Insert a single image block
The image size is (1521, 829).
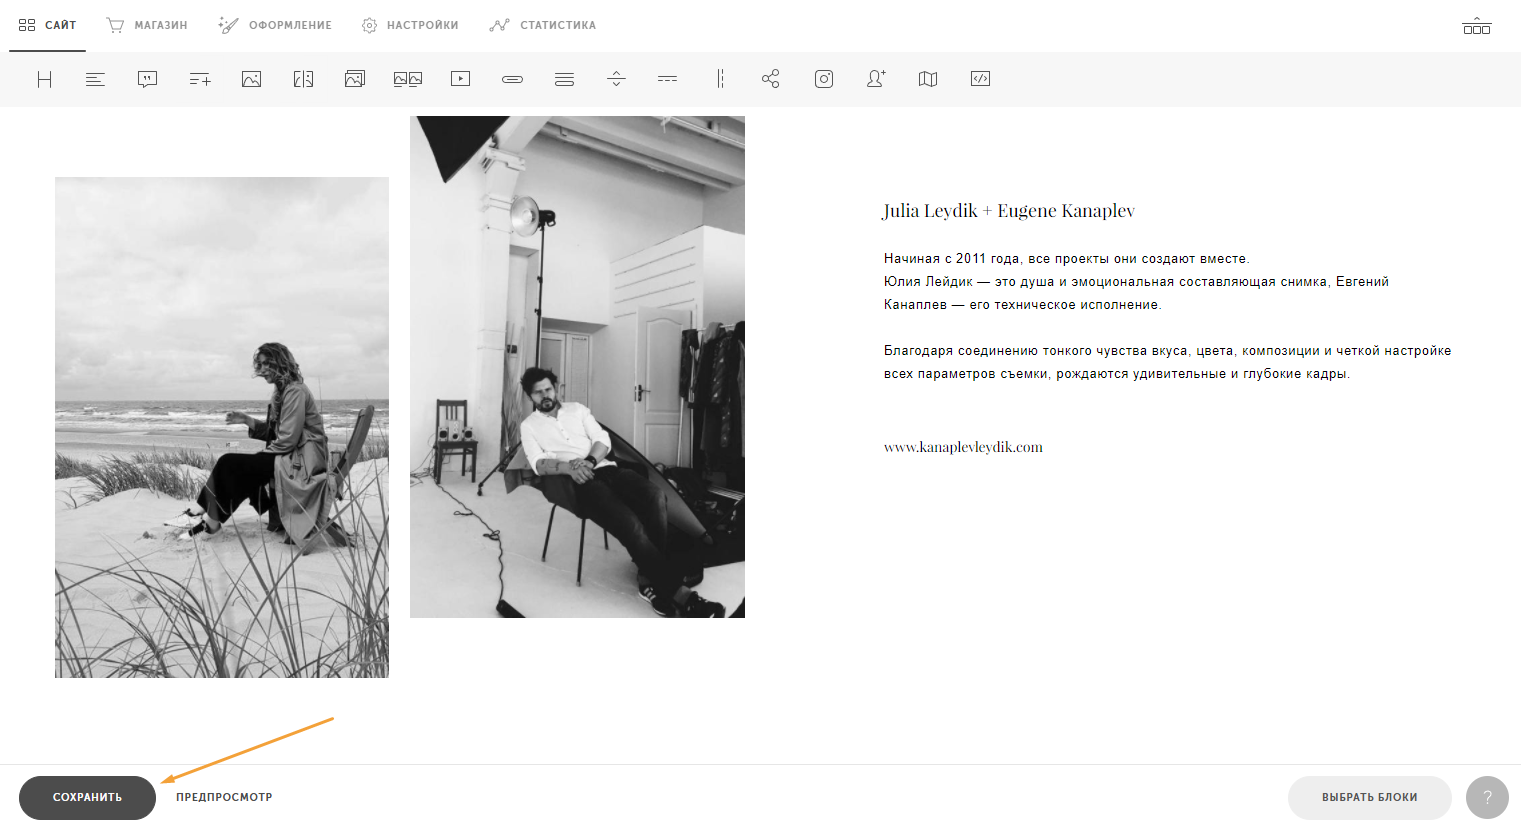(x=251, y=79)
